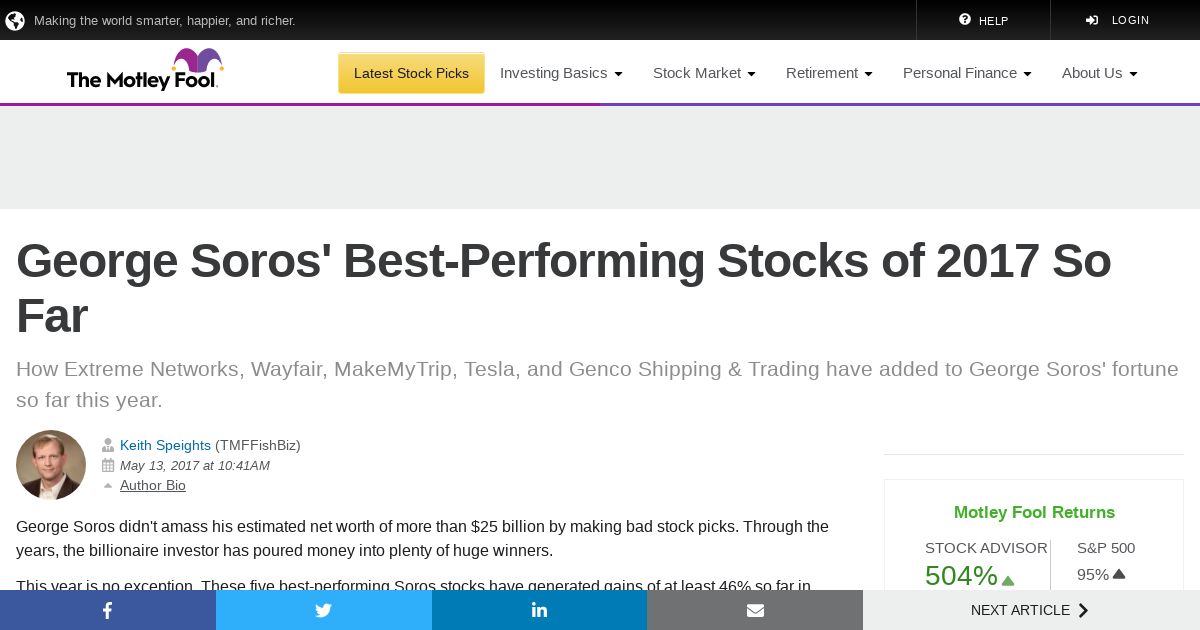Click the Motley Fool Returns heading
Viewport: 1200px width, 630px height.
[x=1034, y=512]
